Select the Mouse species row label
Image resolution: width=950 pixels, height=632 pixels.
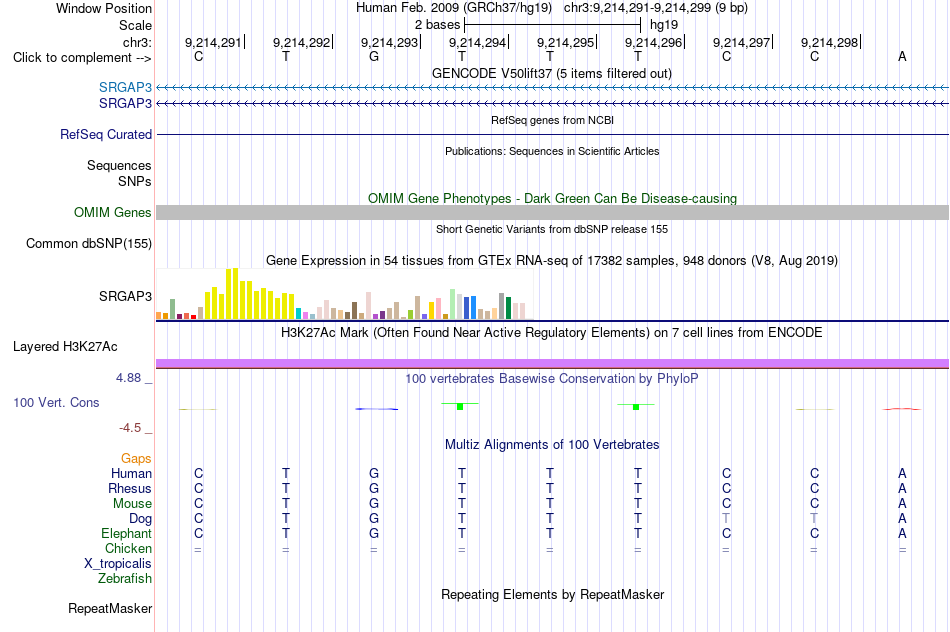(132, 504)
